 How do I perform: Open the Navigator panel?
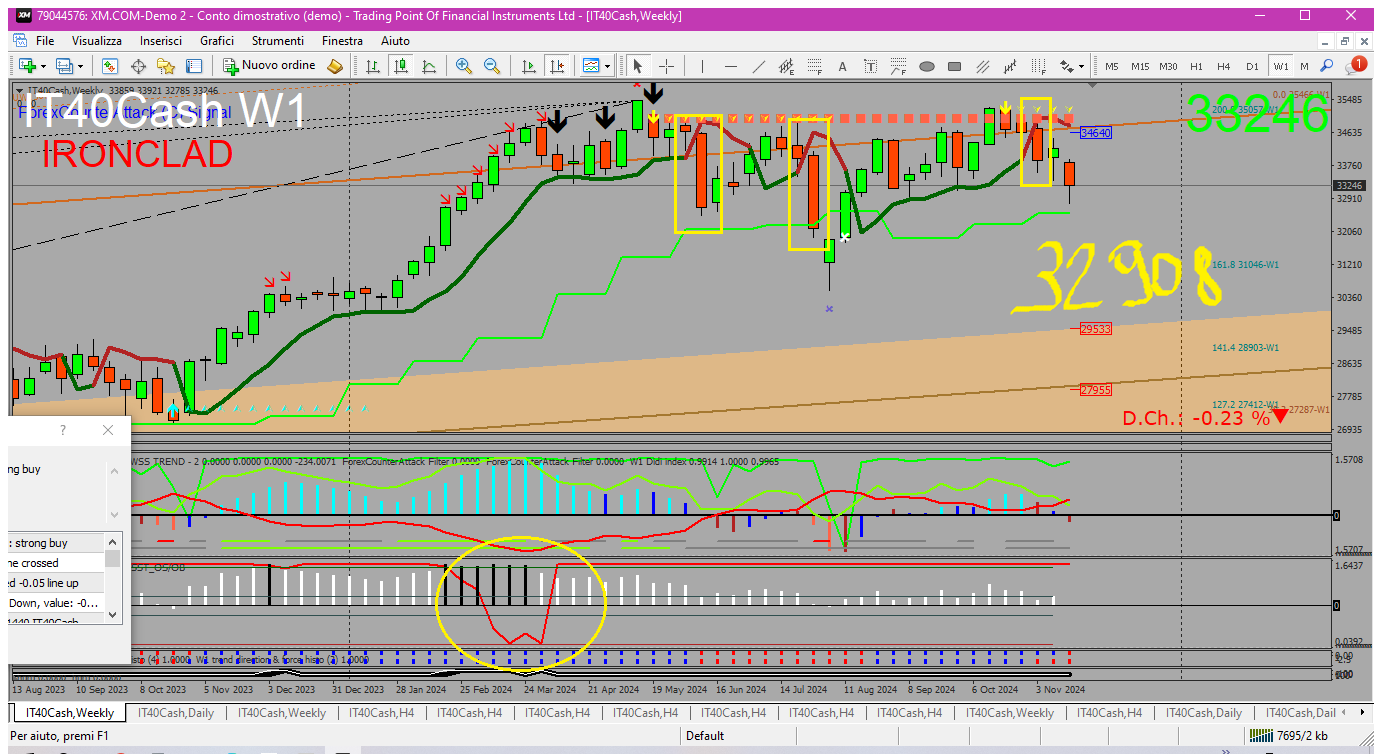(166, 66)
